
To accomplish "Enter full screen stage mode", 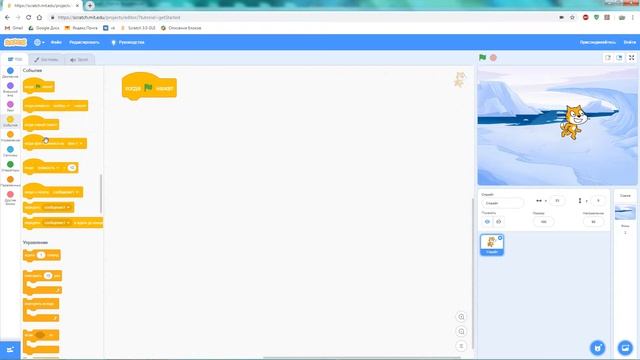I will point(631,58).
